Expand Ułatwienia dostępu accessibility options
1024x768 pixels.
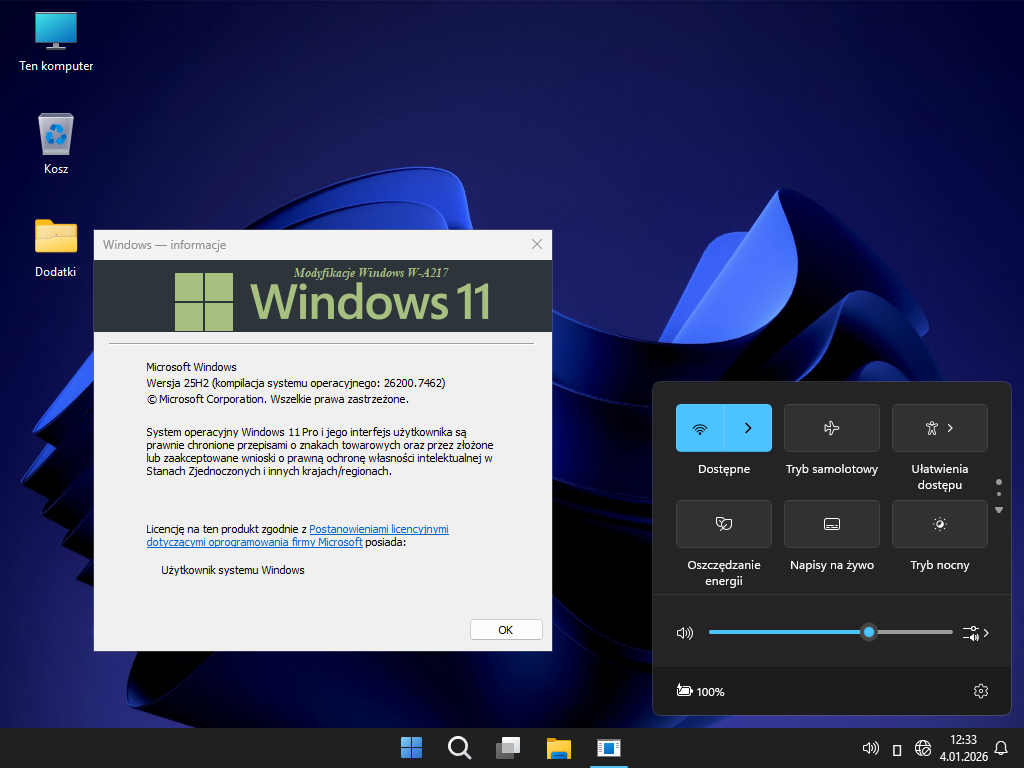point(939,428)
